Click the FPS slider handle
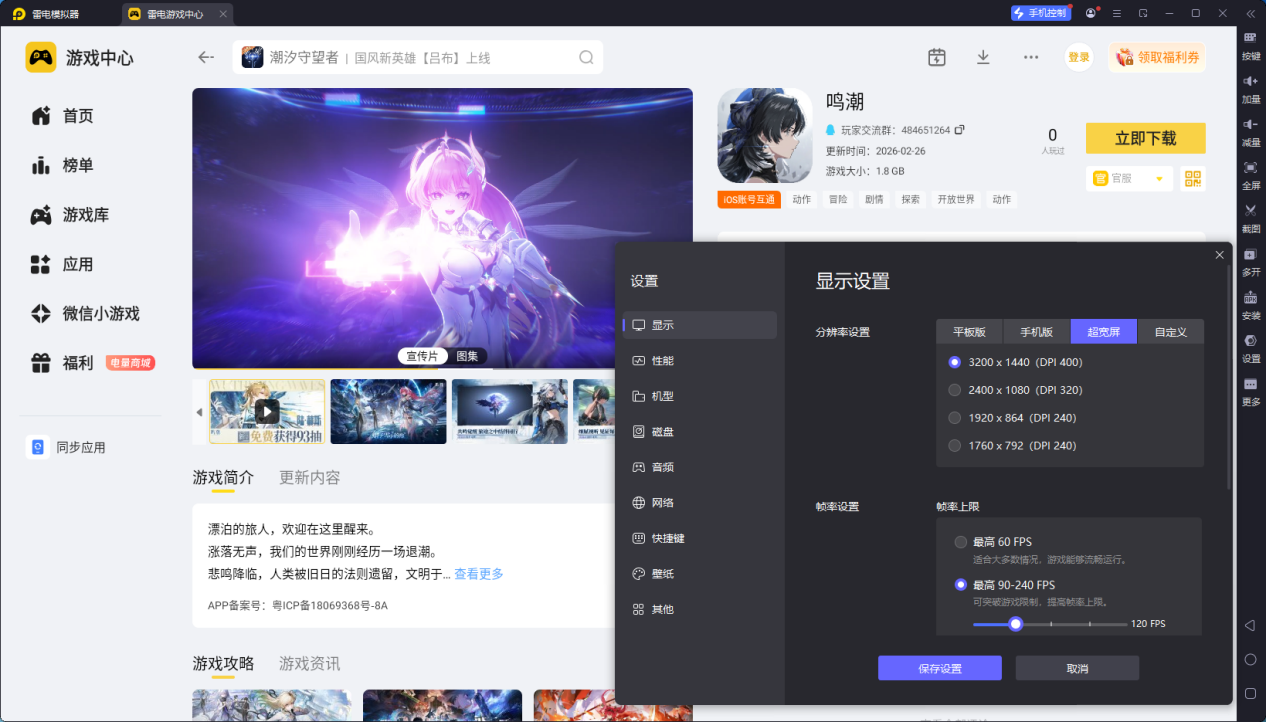This screenshot has height=722, width=1266. coord(1016,624)
